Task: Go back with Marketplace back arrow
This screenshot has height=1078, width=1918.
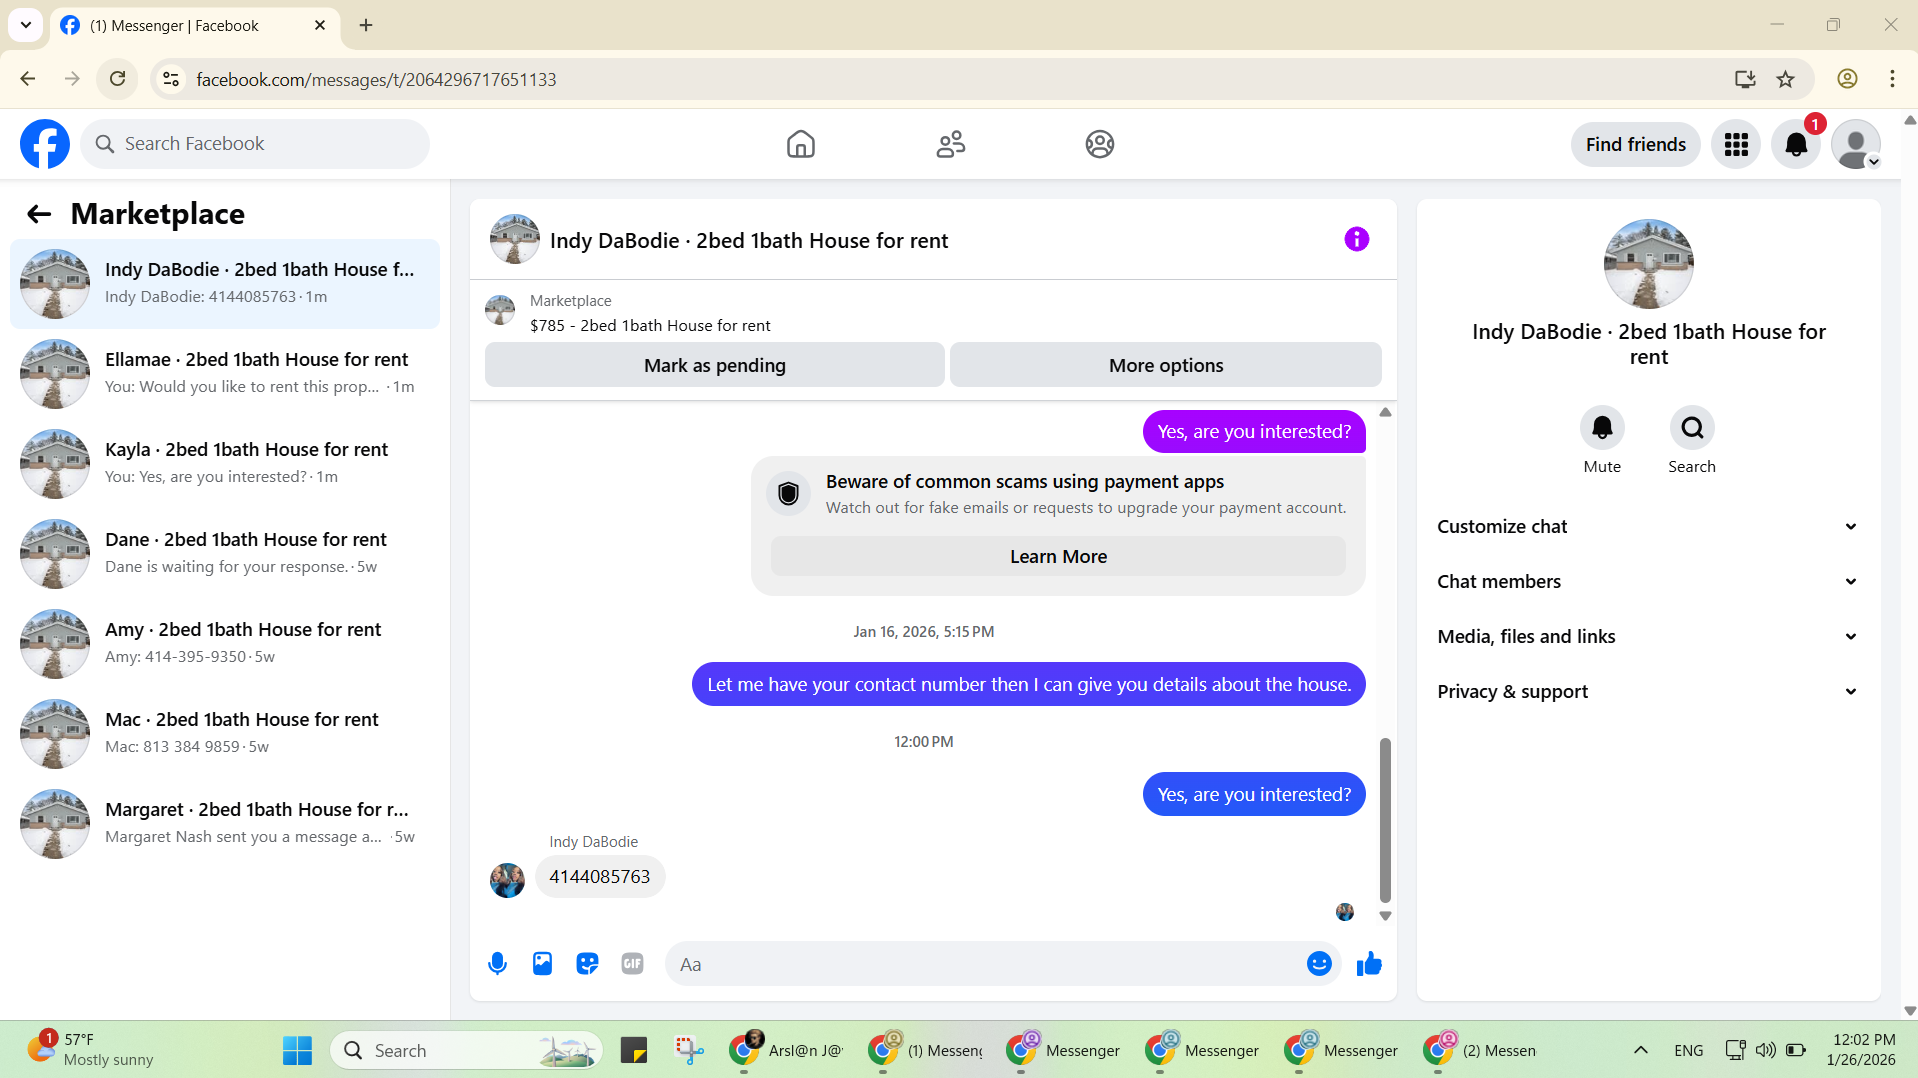Action: pyautogui.click(x=39, y=214)
